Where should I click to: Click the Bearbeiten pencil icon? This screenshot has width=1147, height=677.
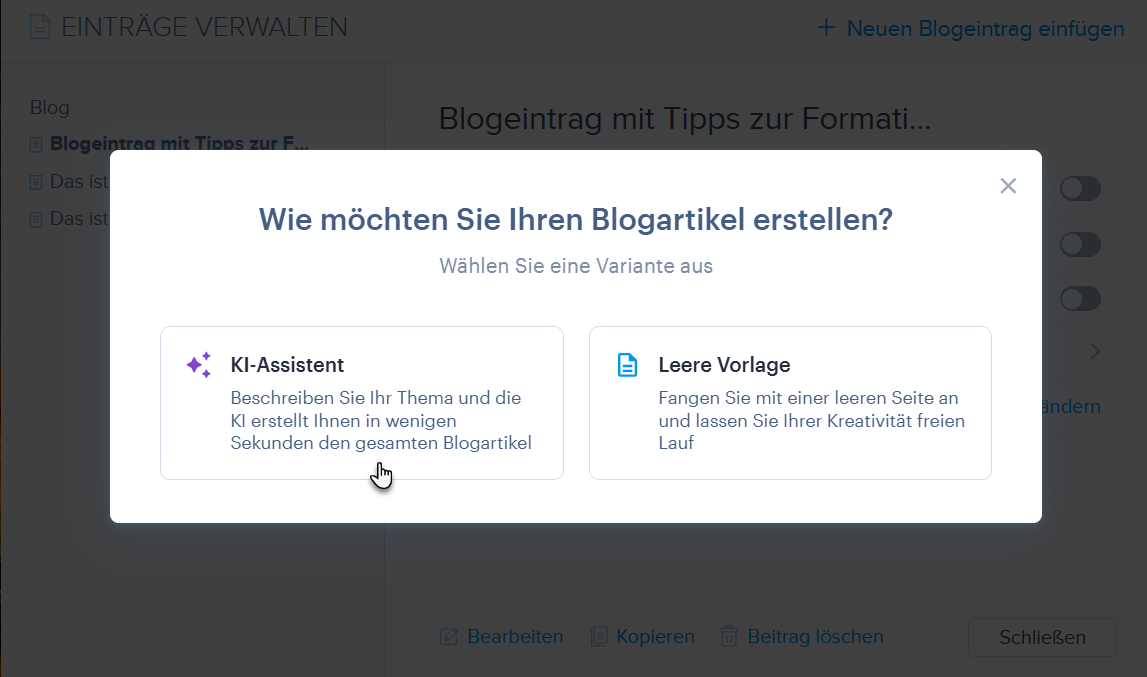tap(448, 637)
